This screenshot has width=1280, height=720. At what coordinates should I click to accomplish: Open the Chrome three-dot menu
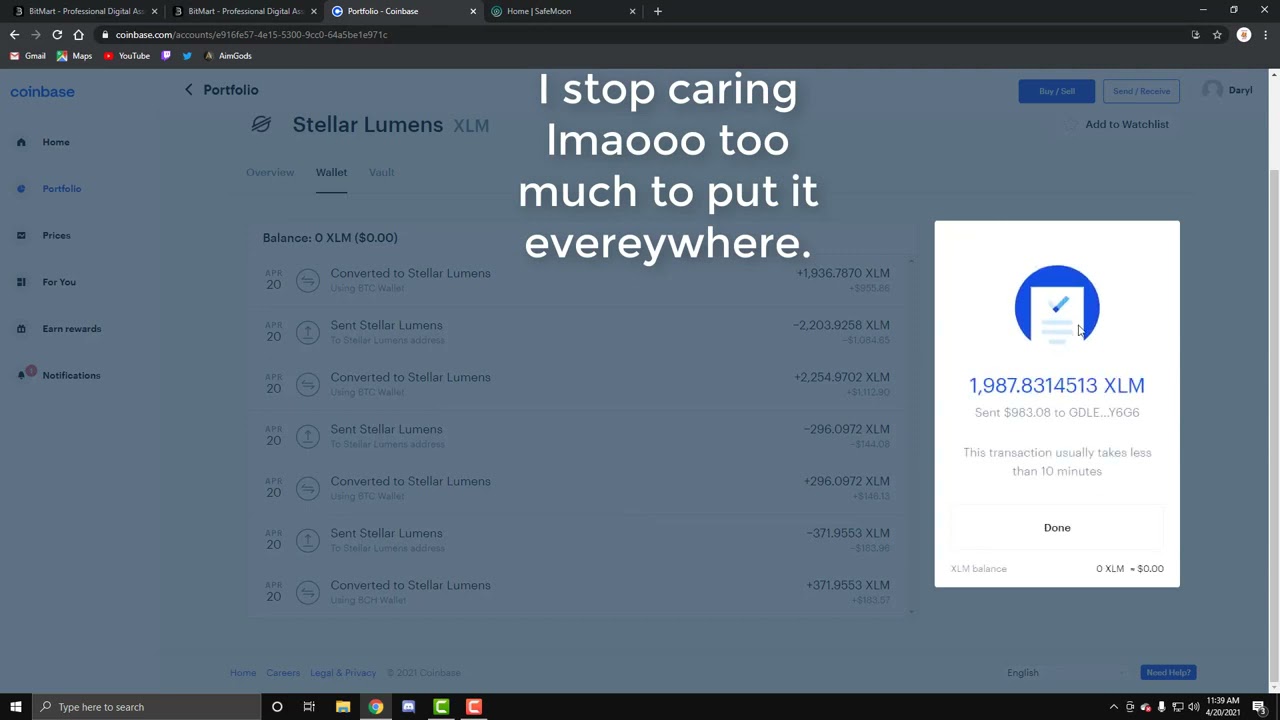point(1265,35)
